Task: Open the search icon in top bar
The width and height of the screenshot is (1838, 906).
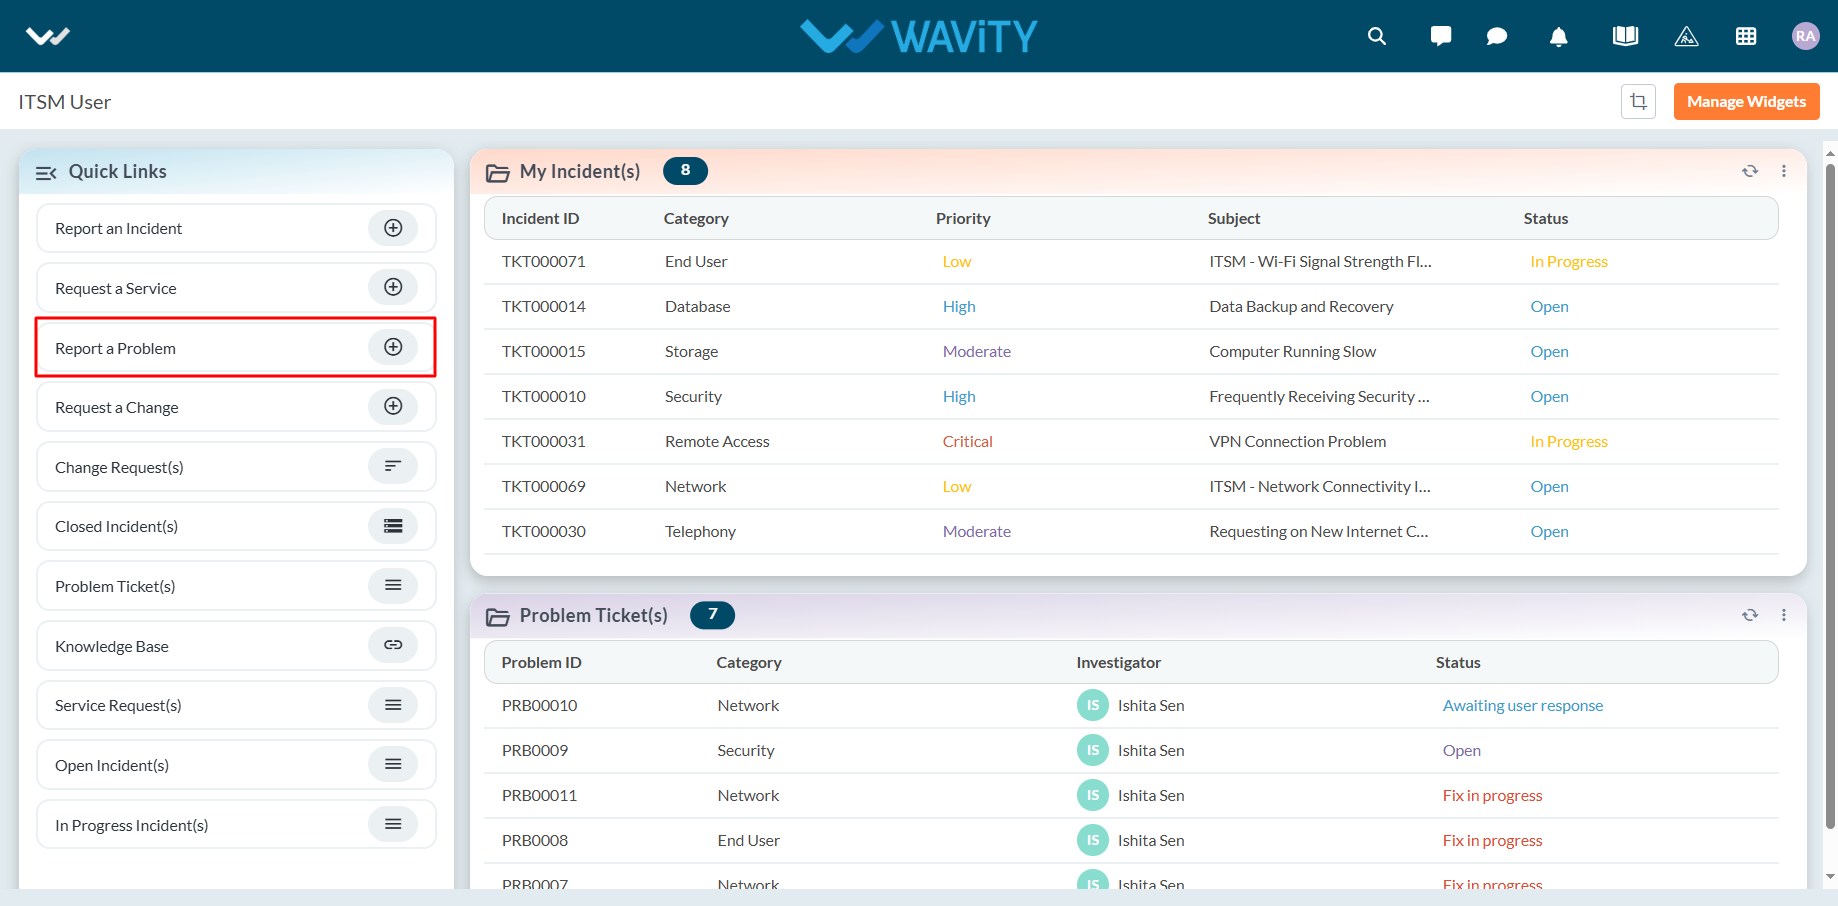Action: click(1377, 36)
